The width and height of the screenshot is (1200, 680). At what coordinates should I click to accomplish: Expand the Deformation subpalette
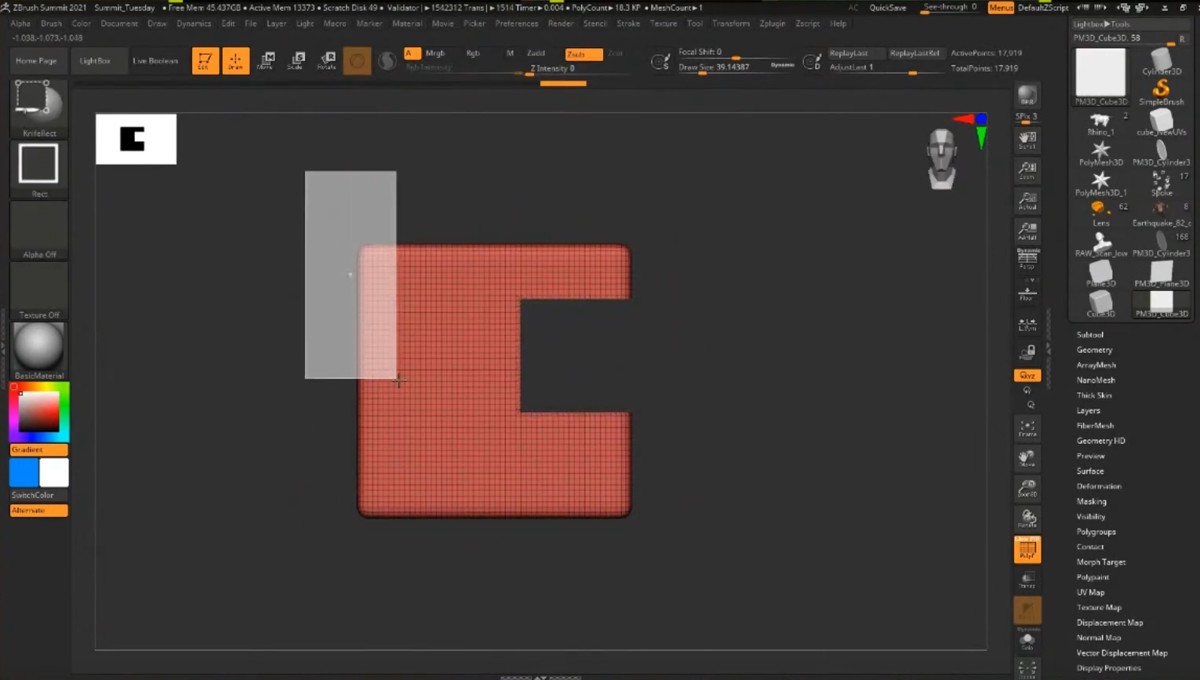(x=1098, y=486)
